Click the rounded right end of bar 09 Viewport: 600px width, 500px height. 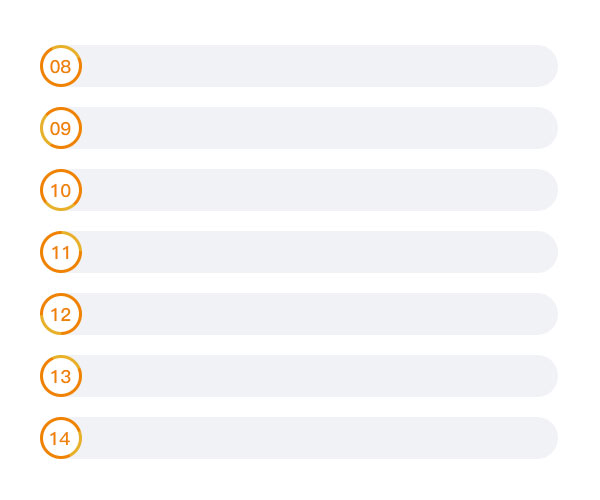pos(545,128)
